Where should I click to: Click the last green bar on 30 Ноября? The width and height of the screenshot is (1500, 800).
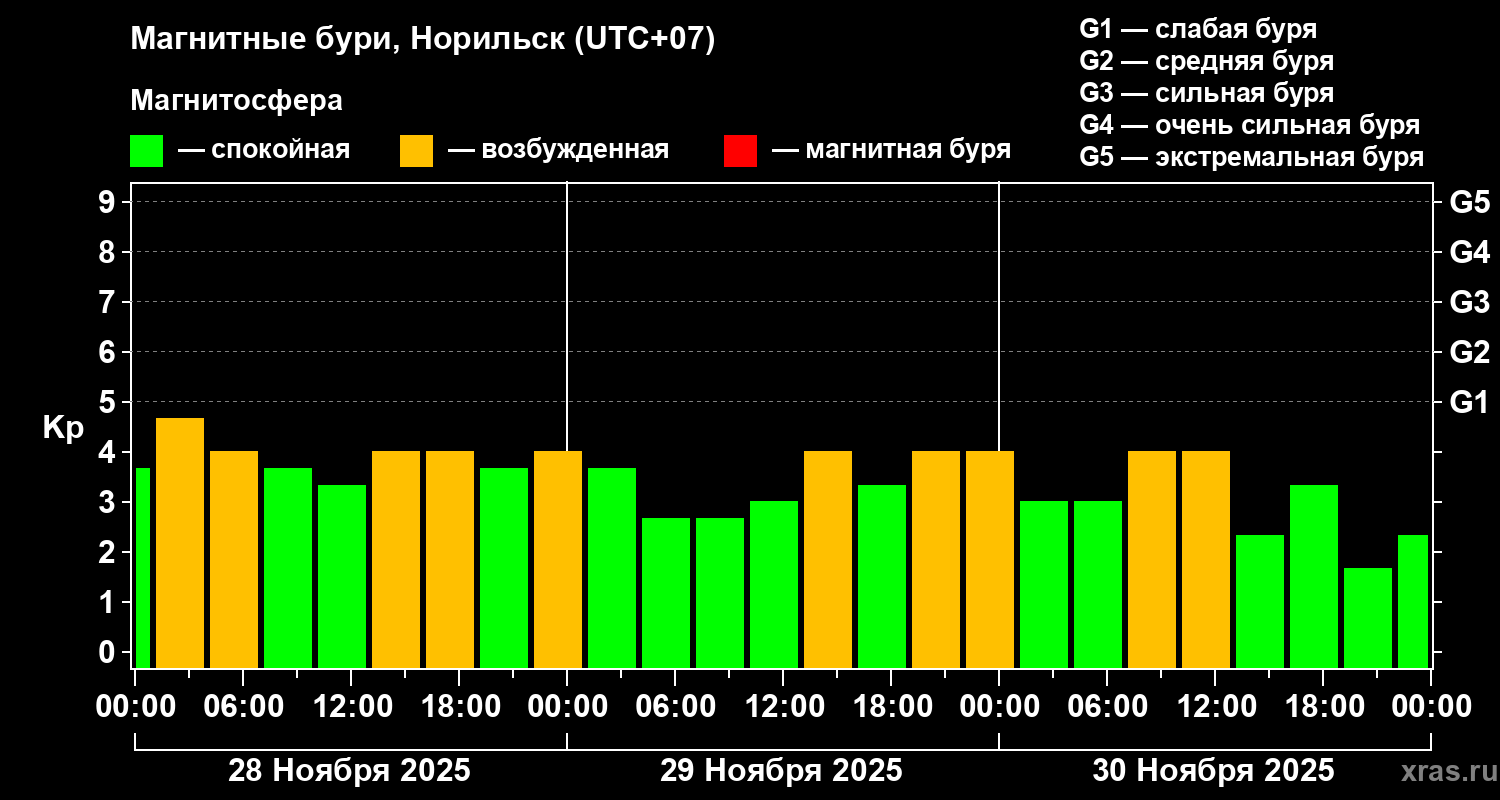coord(1413,601)
